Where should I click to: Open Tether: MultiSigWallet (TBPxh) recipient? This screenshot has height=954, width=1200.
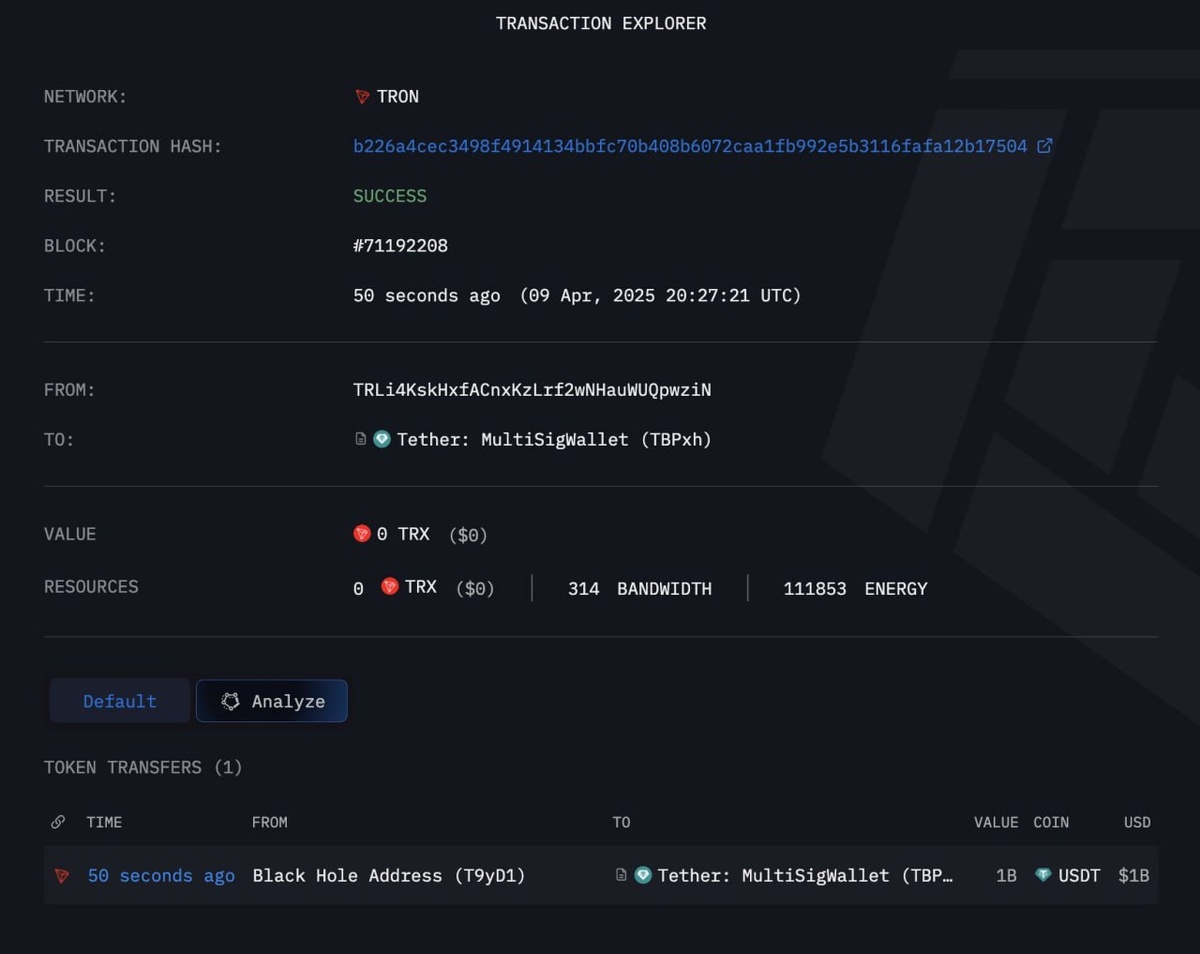(x=554, y=439)
